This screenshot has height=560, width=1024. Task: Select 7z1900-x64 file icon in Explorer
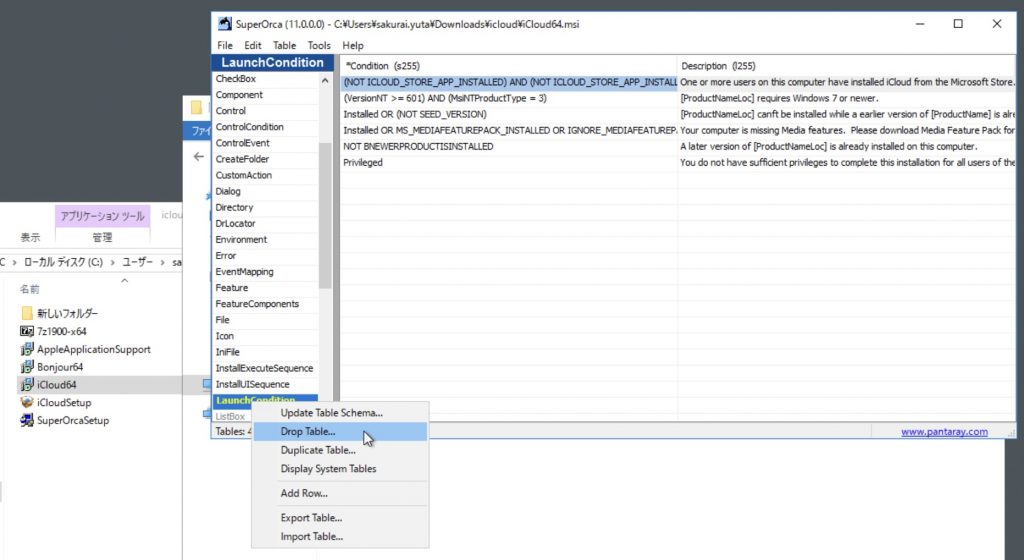pos(27,332)
